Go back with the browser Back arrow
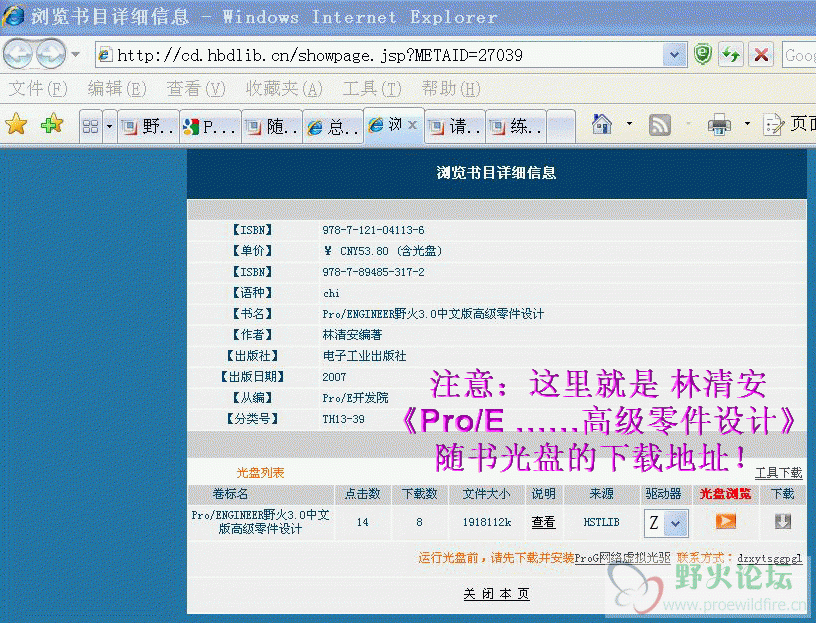The image size is (816, 623). pos(18,54)
